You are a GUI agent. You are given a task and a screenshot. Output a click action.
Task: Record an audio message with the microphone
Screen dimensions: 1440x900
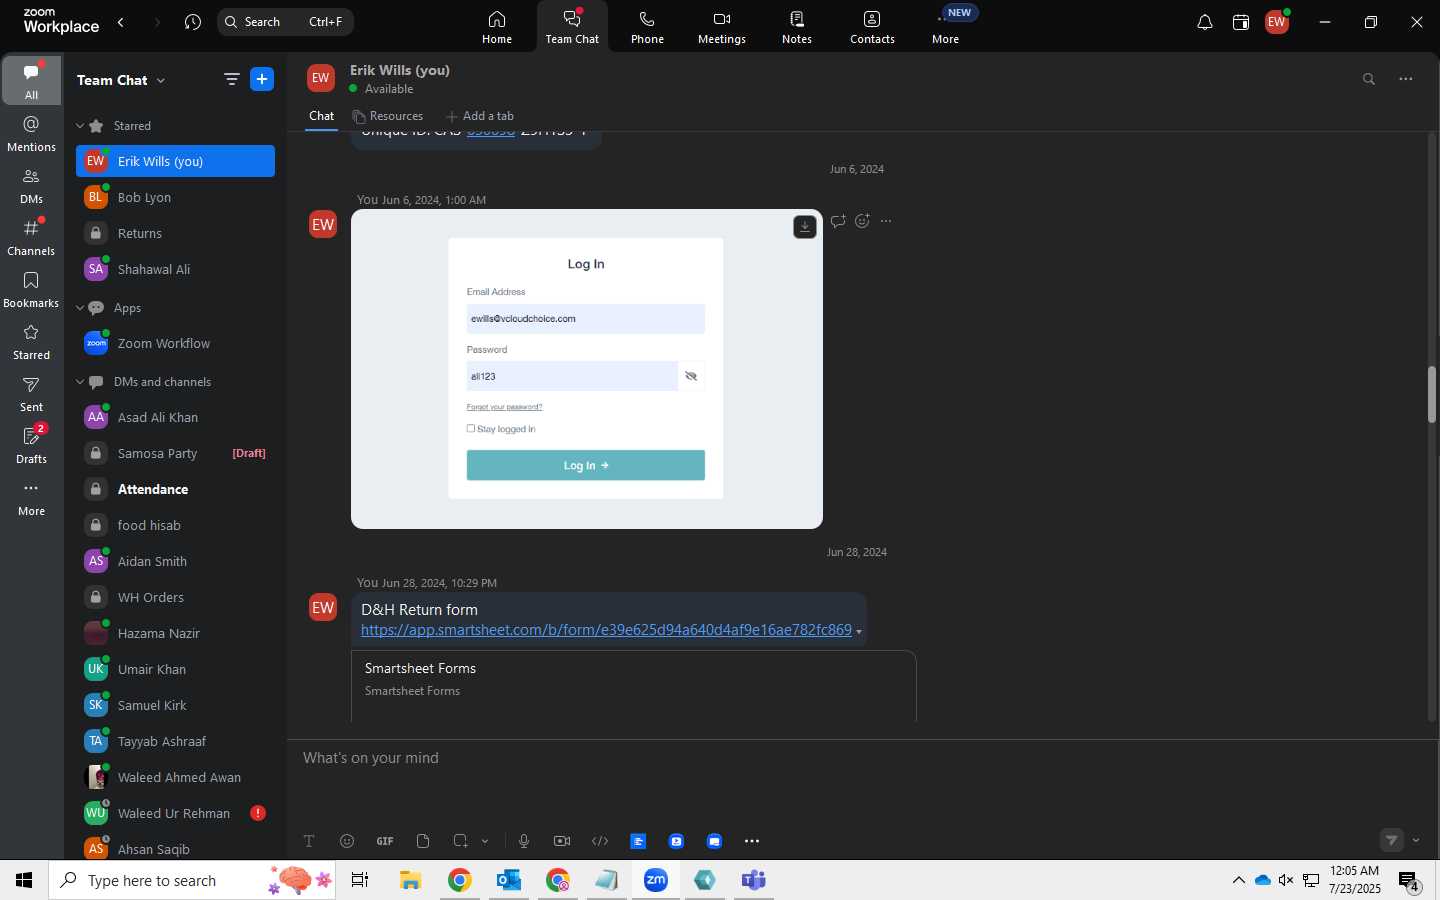coord(524,841)
